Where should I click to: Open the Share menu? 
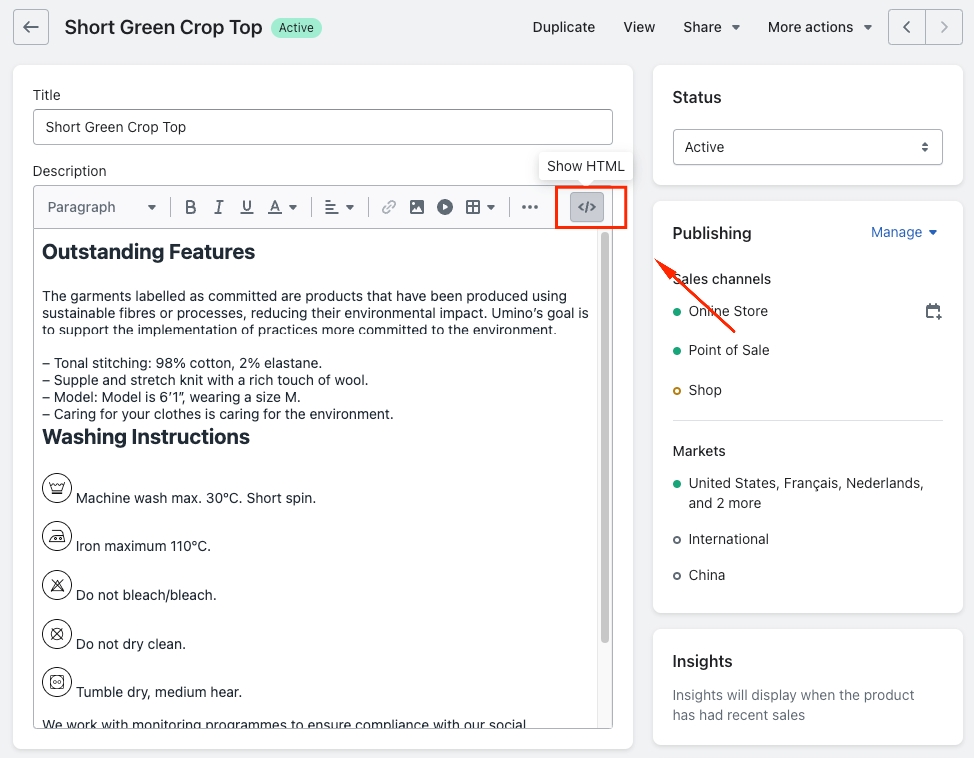(x=711, y=27)
